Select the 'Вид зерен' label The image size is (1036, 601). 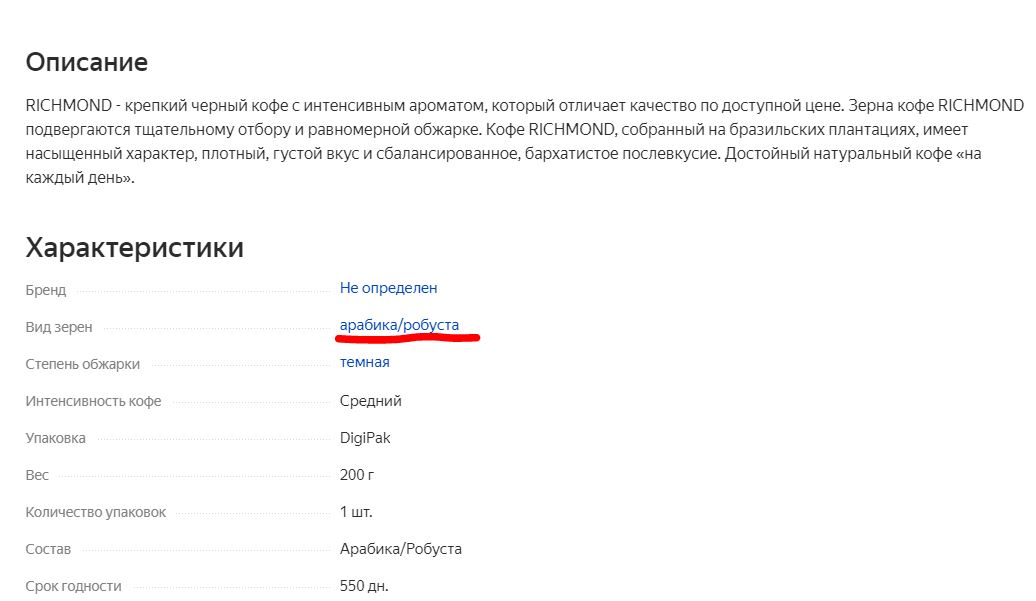(59, 328)
